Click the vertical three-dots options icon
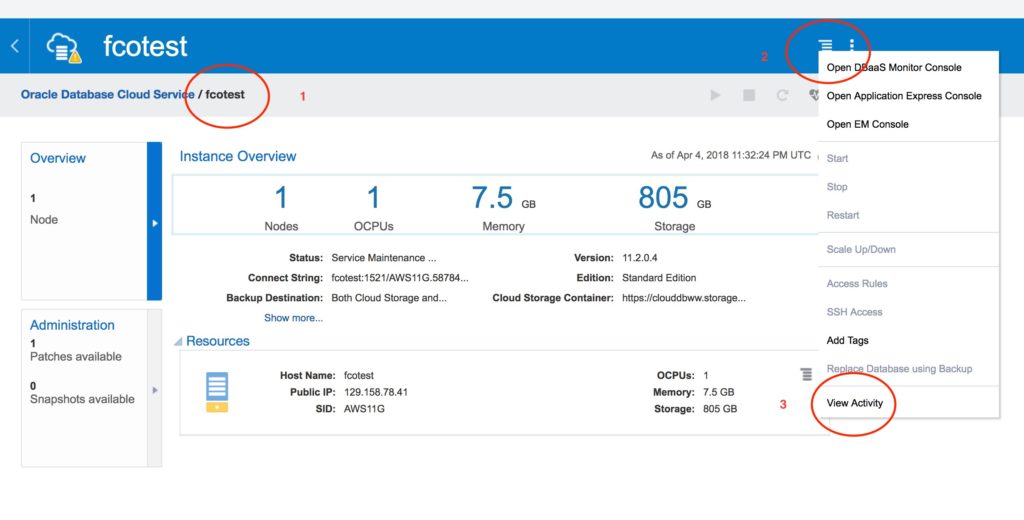 (852, 46)
